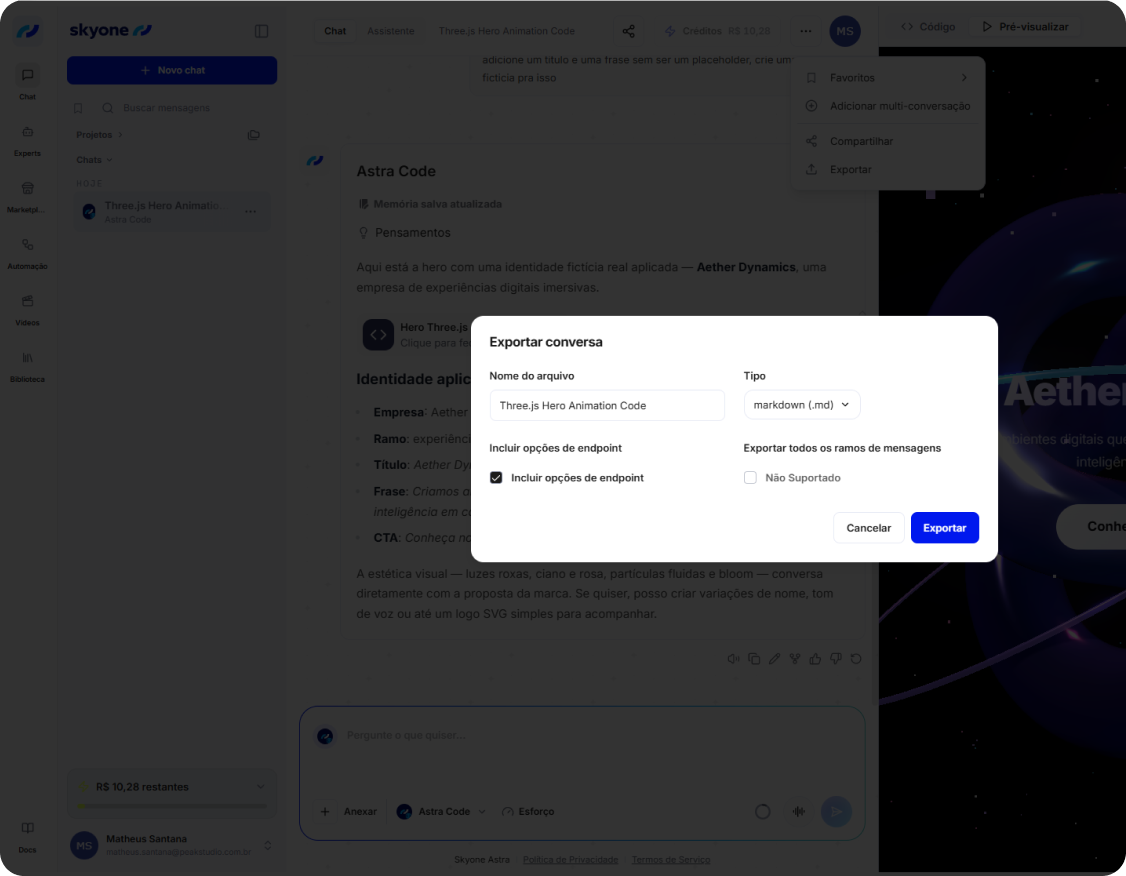Viewport: 1126px width, 876px height.
Task: Open the Política de Privacidade link
Action: tap(570, 859)
